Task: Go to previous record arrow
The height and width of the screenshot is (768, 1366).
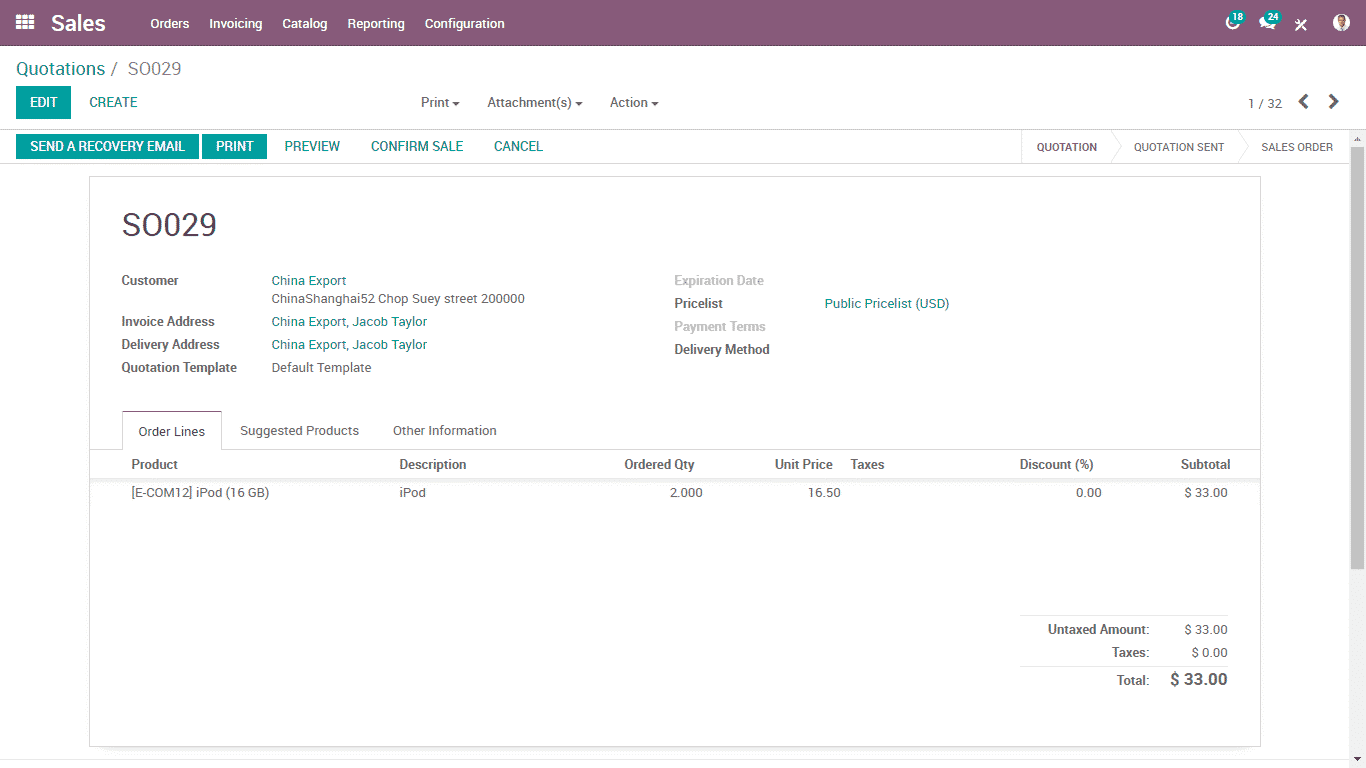Action: point(1303,102)
